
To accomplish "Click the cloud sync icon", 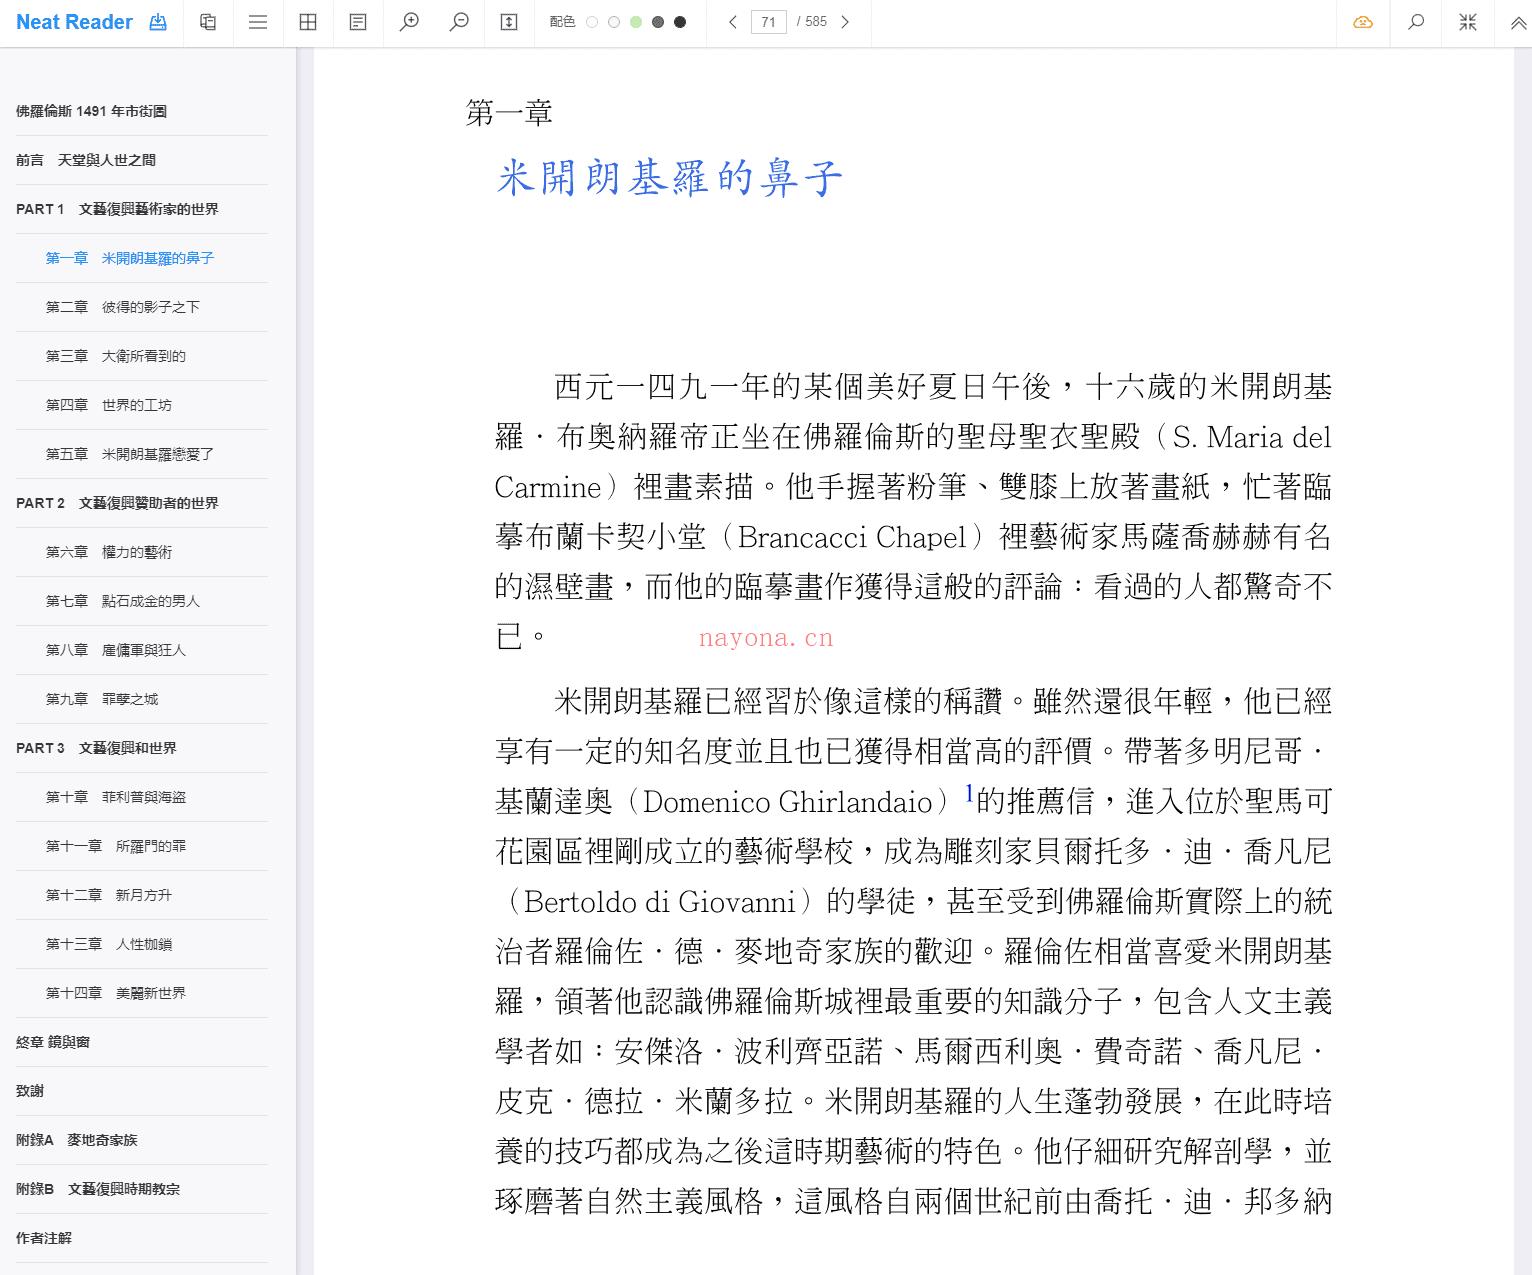I will coord(1363,22).
